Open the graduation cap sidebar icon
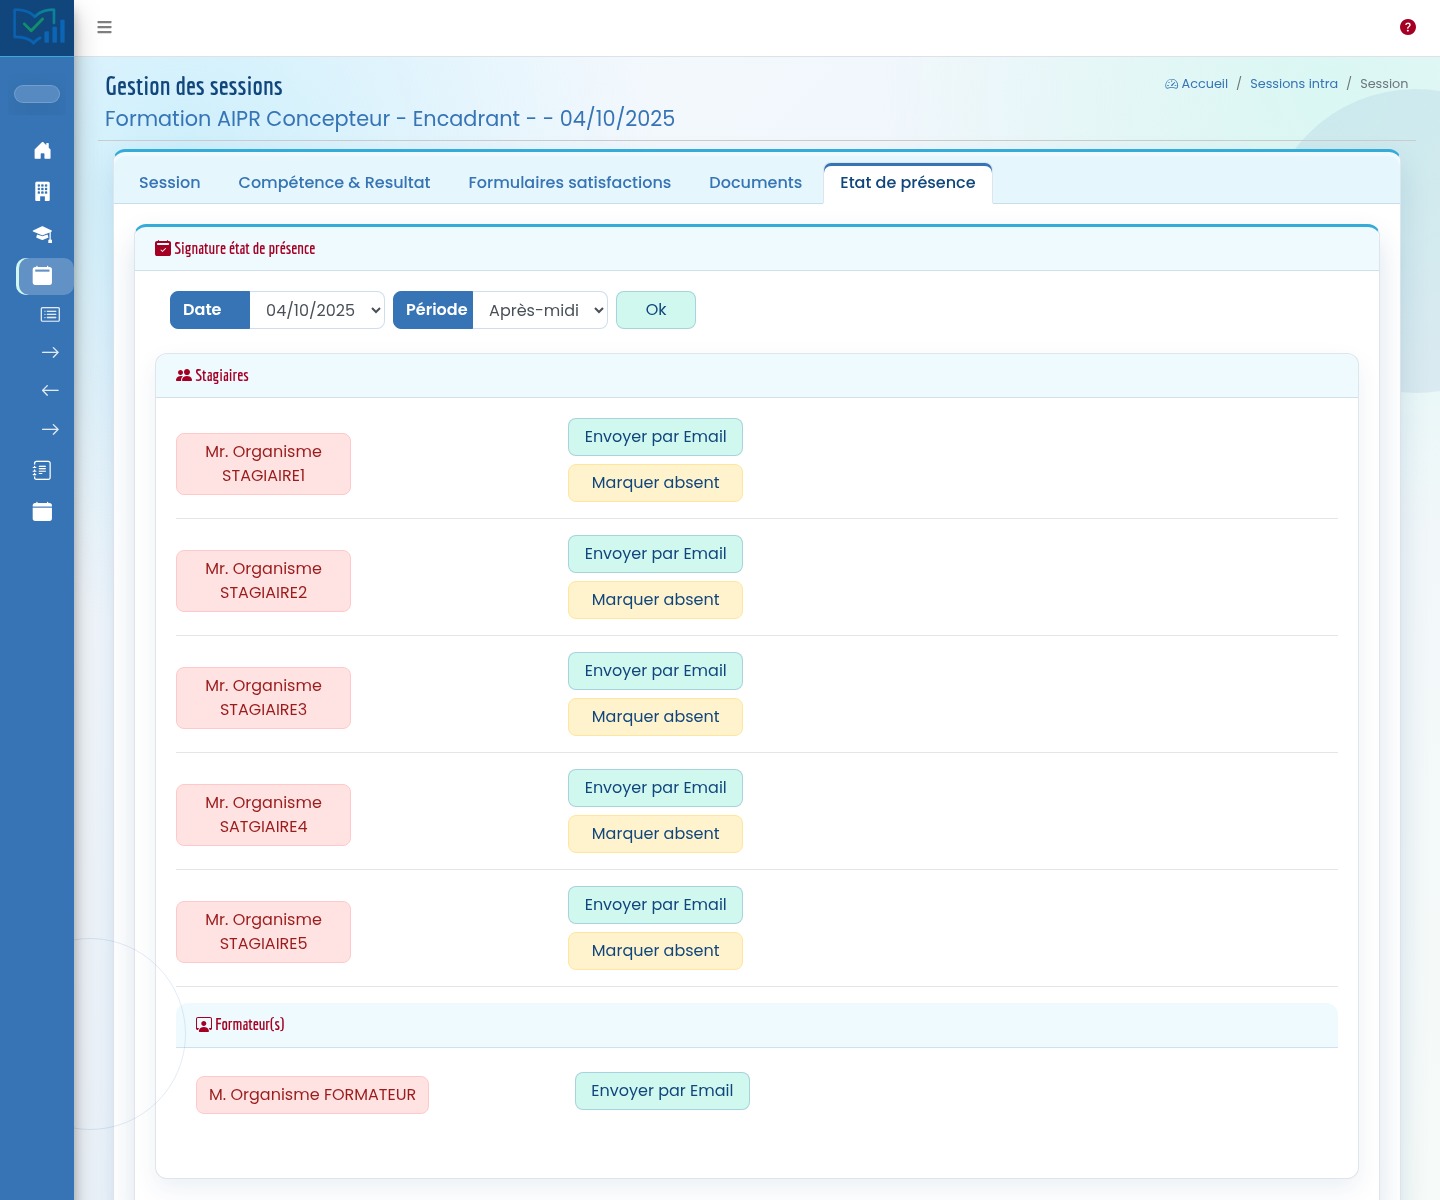 (x=42, y=234)
